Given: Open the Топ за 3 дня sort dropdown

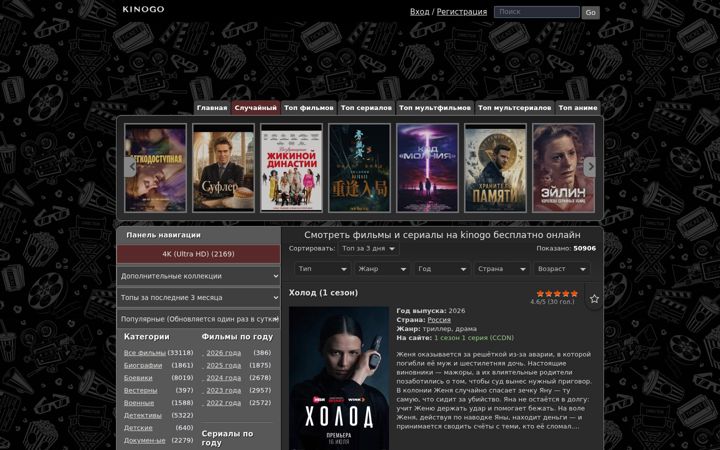Looking at the screenshot, I should click(x=368, y=248).
